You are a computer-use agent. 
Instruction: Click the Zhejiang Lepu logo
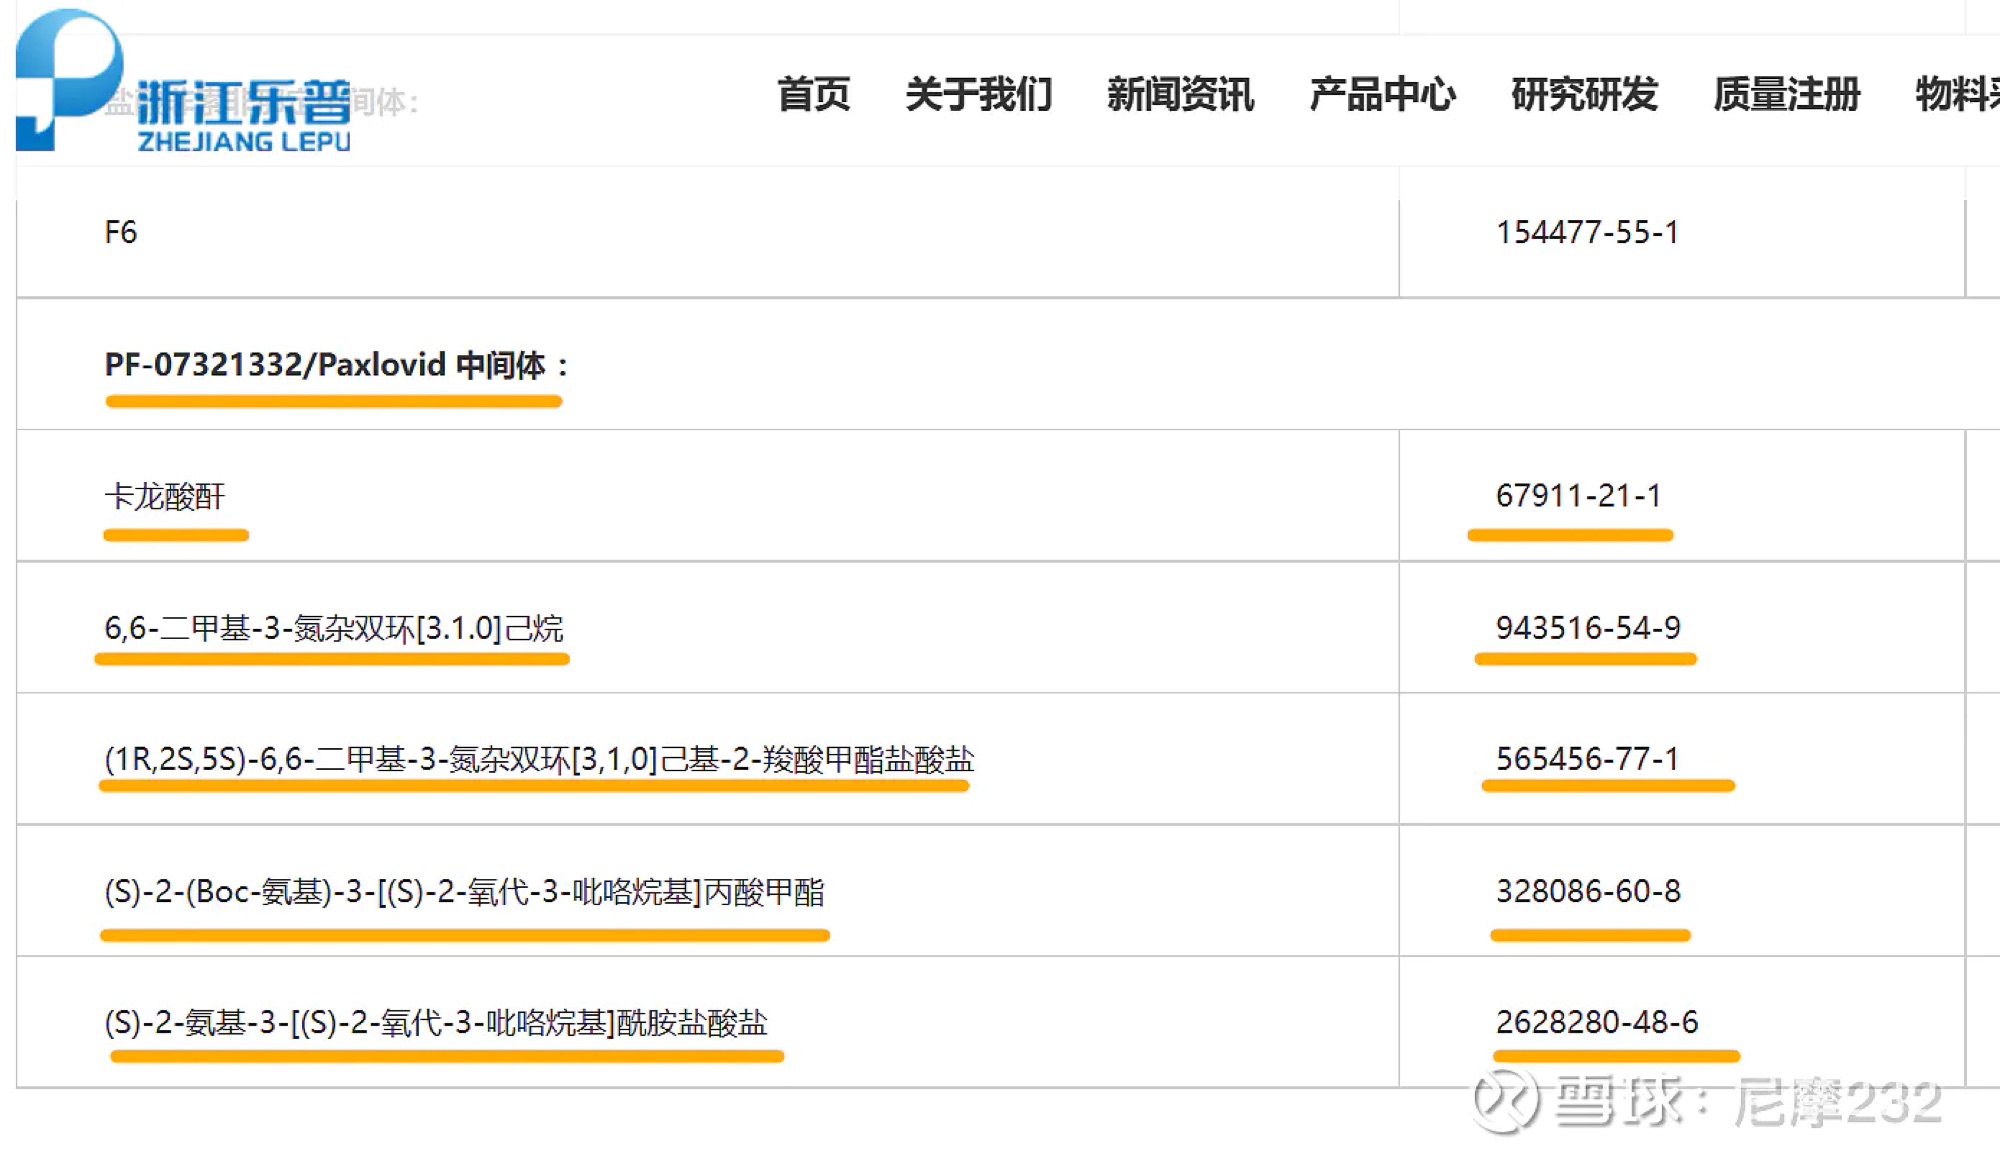(x=184, y=82)
